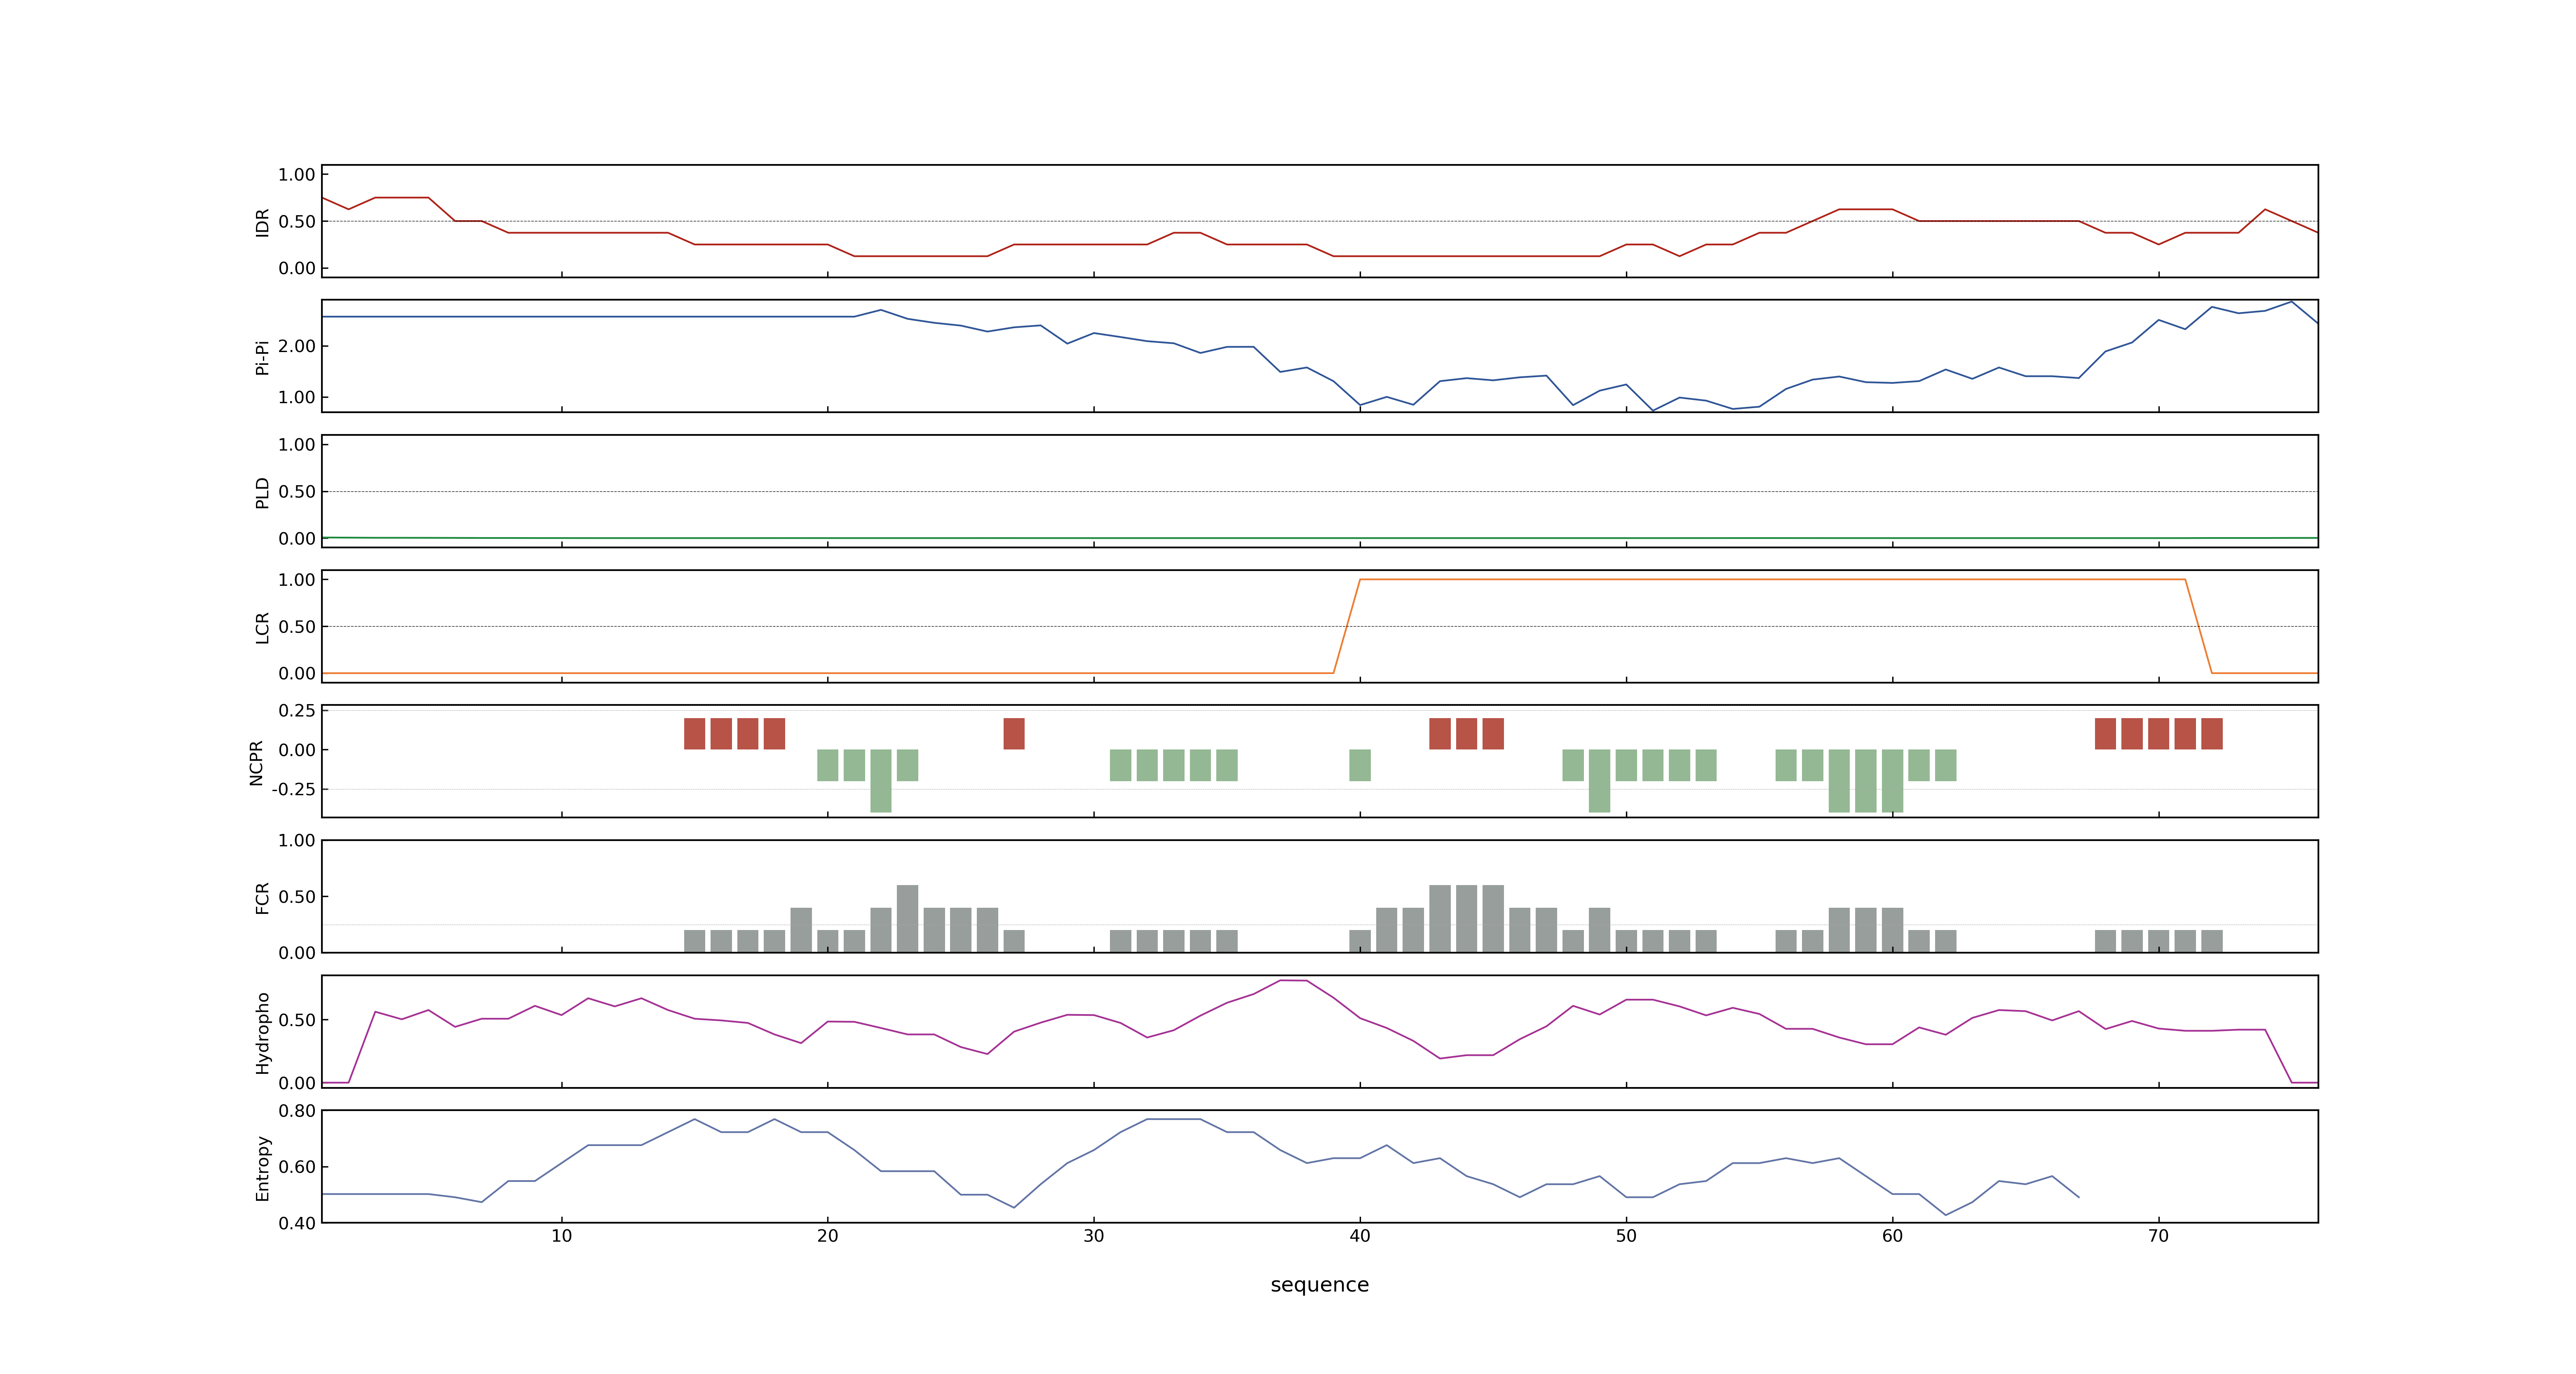2576x1374 pixels.
Task: Click the 1.00 tick of LCR panel
Action: (297, 580)
